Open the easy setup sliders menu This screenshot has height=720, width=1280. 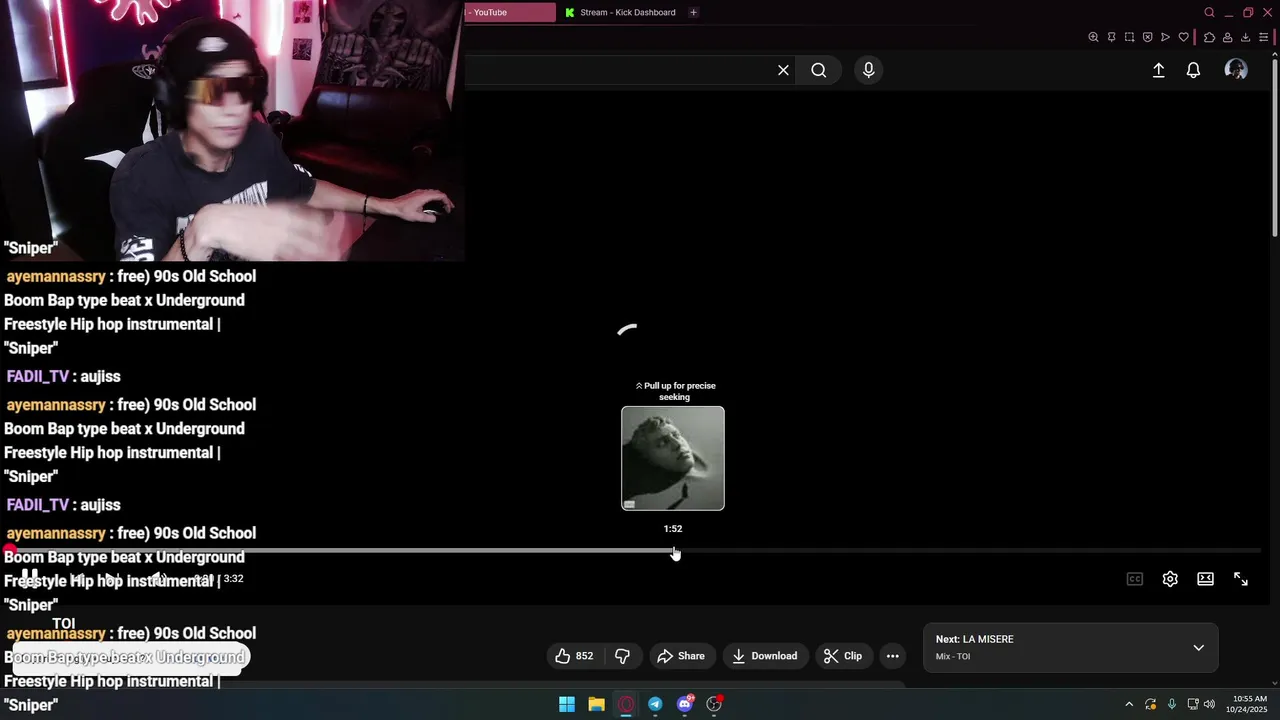1263,37
